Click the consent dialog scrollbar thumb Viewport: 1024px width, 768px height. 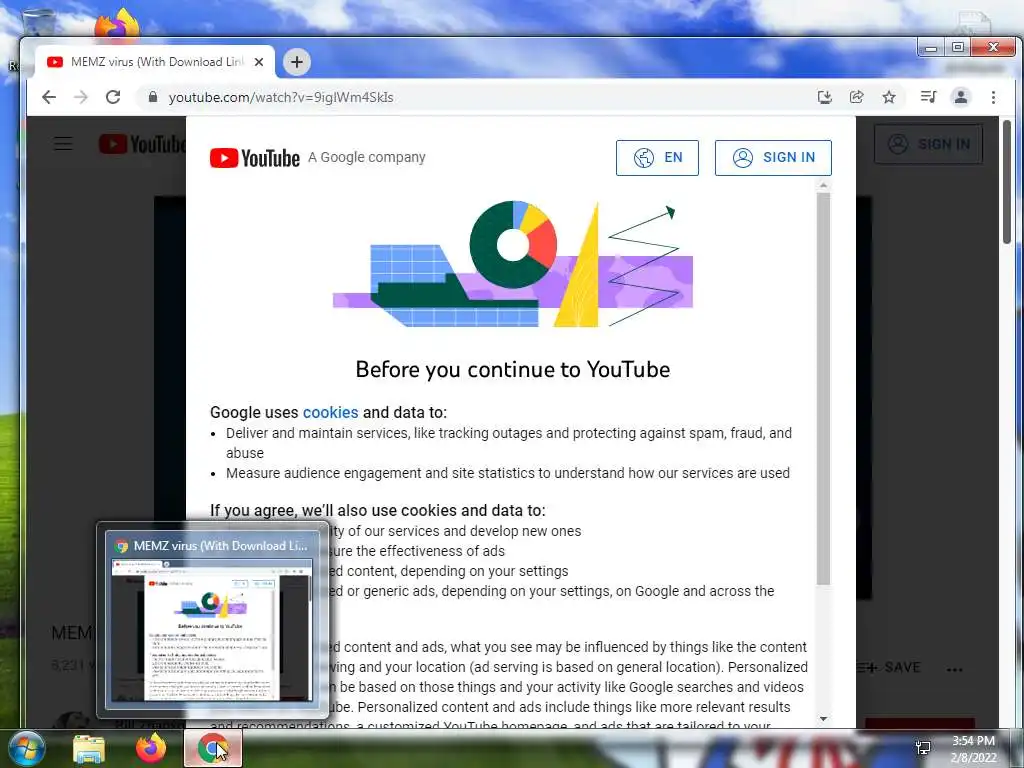click(x=824, y=389)
